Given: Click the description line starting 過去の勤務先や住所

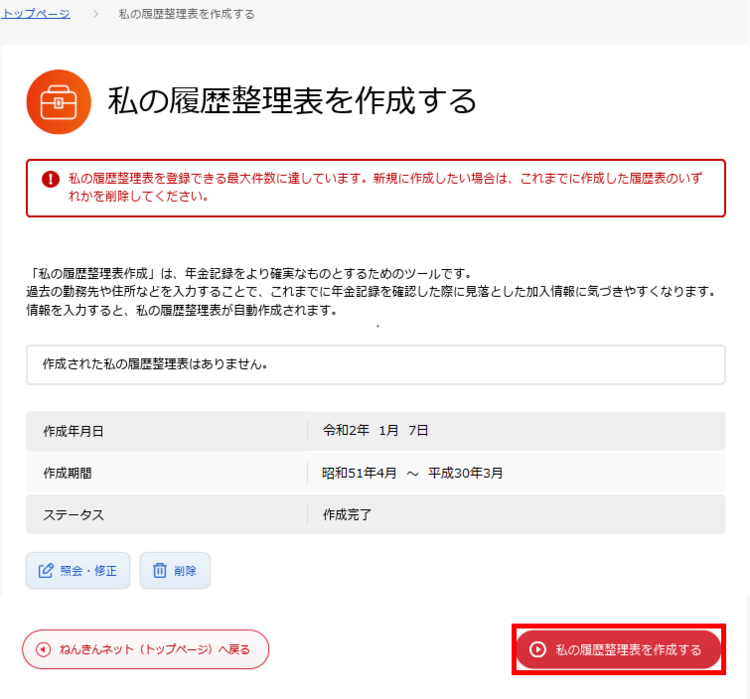Looking at the screenshot, I should point(371,291).
